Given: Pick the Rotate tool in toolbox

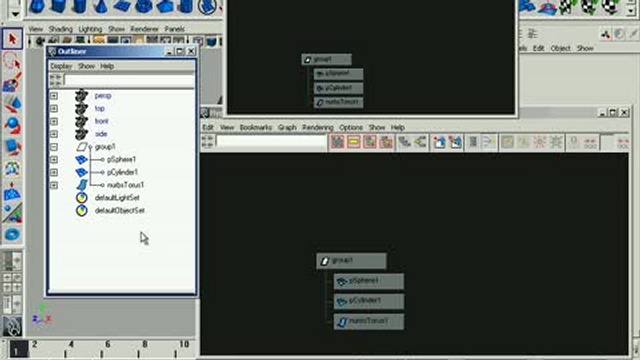Looking at the screenshot, I should (12, 125).
